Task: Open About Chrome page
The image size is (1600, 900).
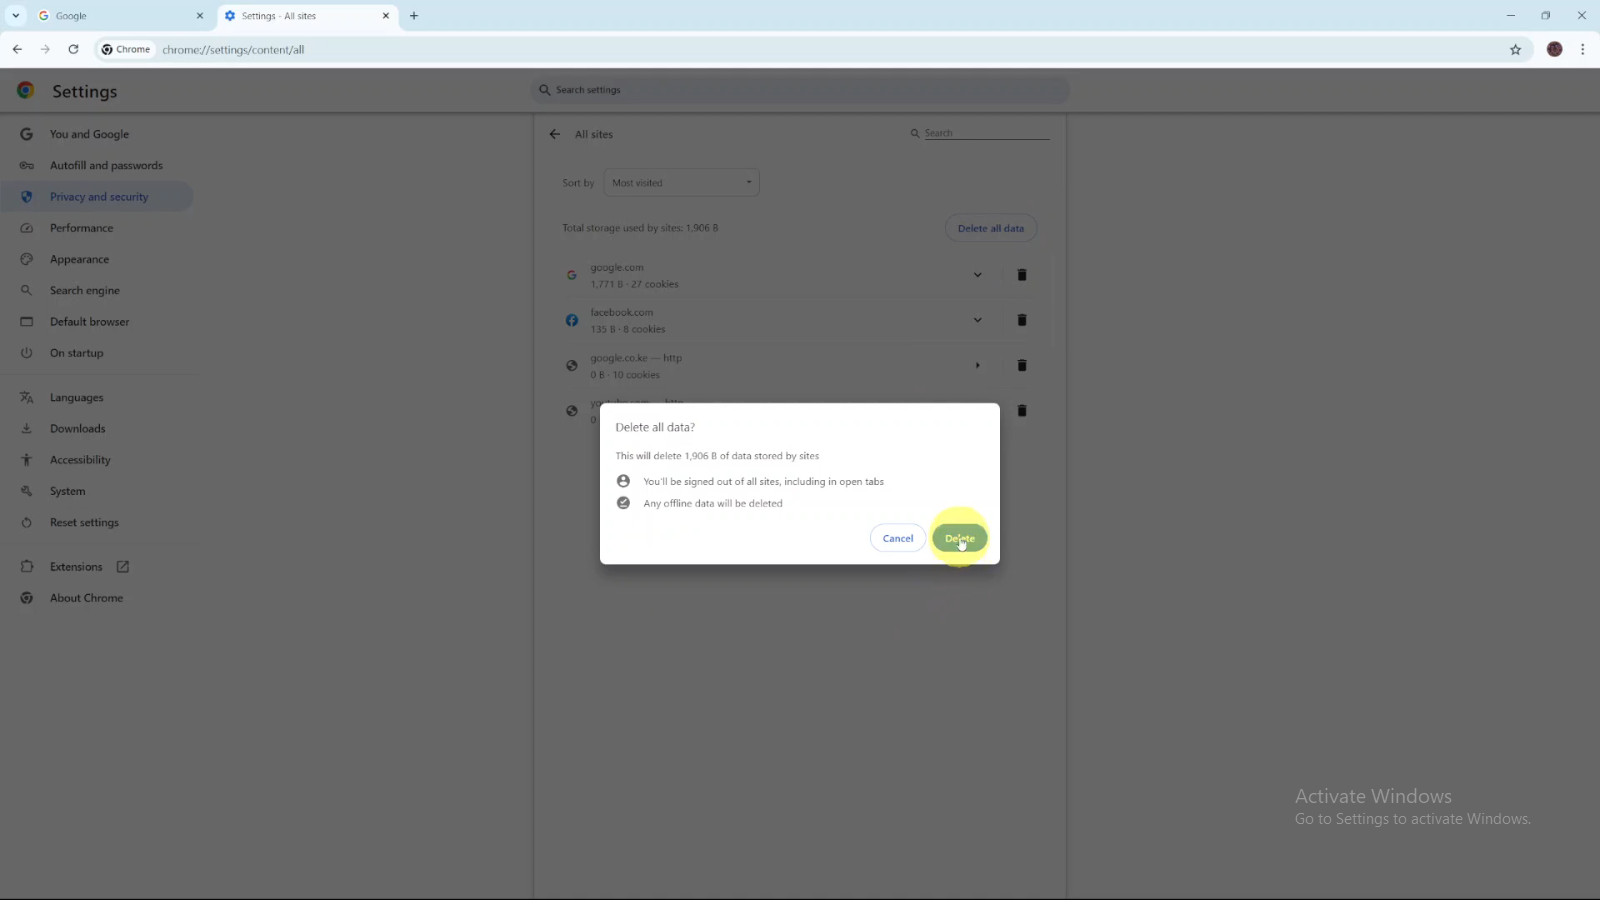Action: pos(86,598)
